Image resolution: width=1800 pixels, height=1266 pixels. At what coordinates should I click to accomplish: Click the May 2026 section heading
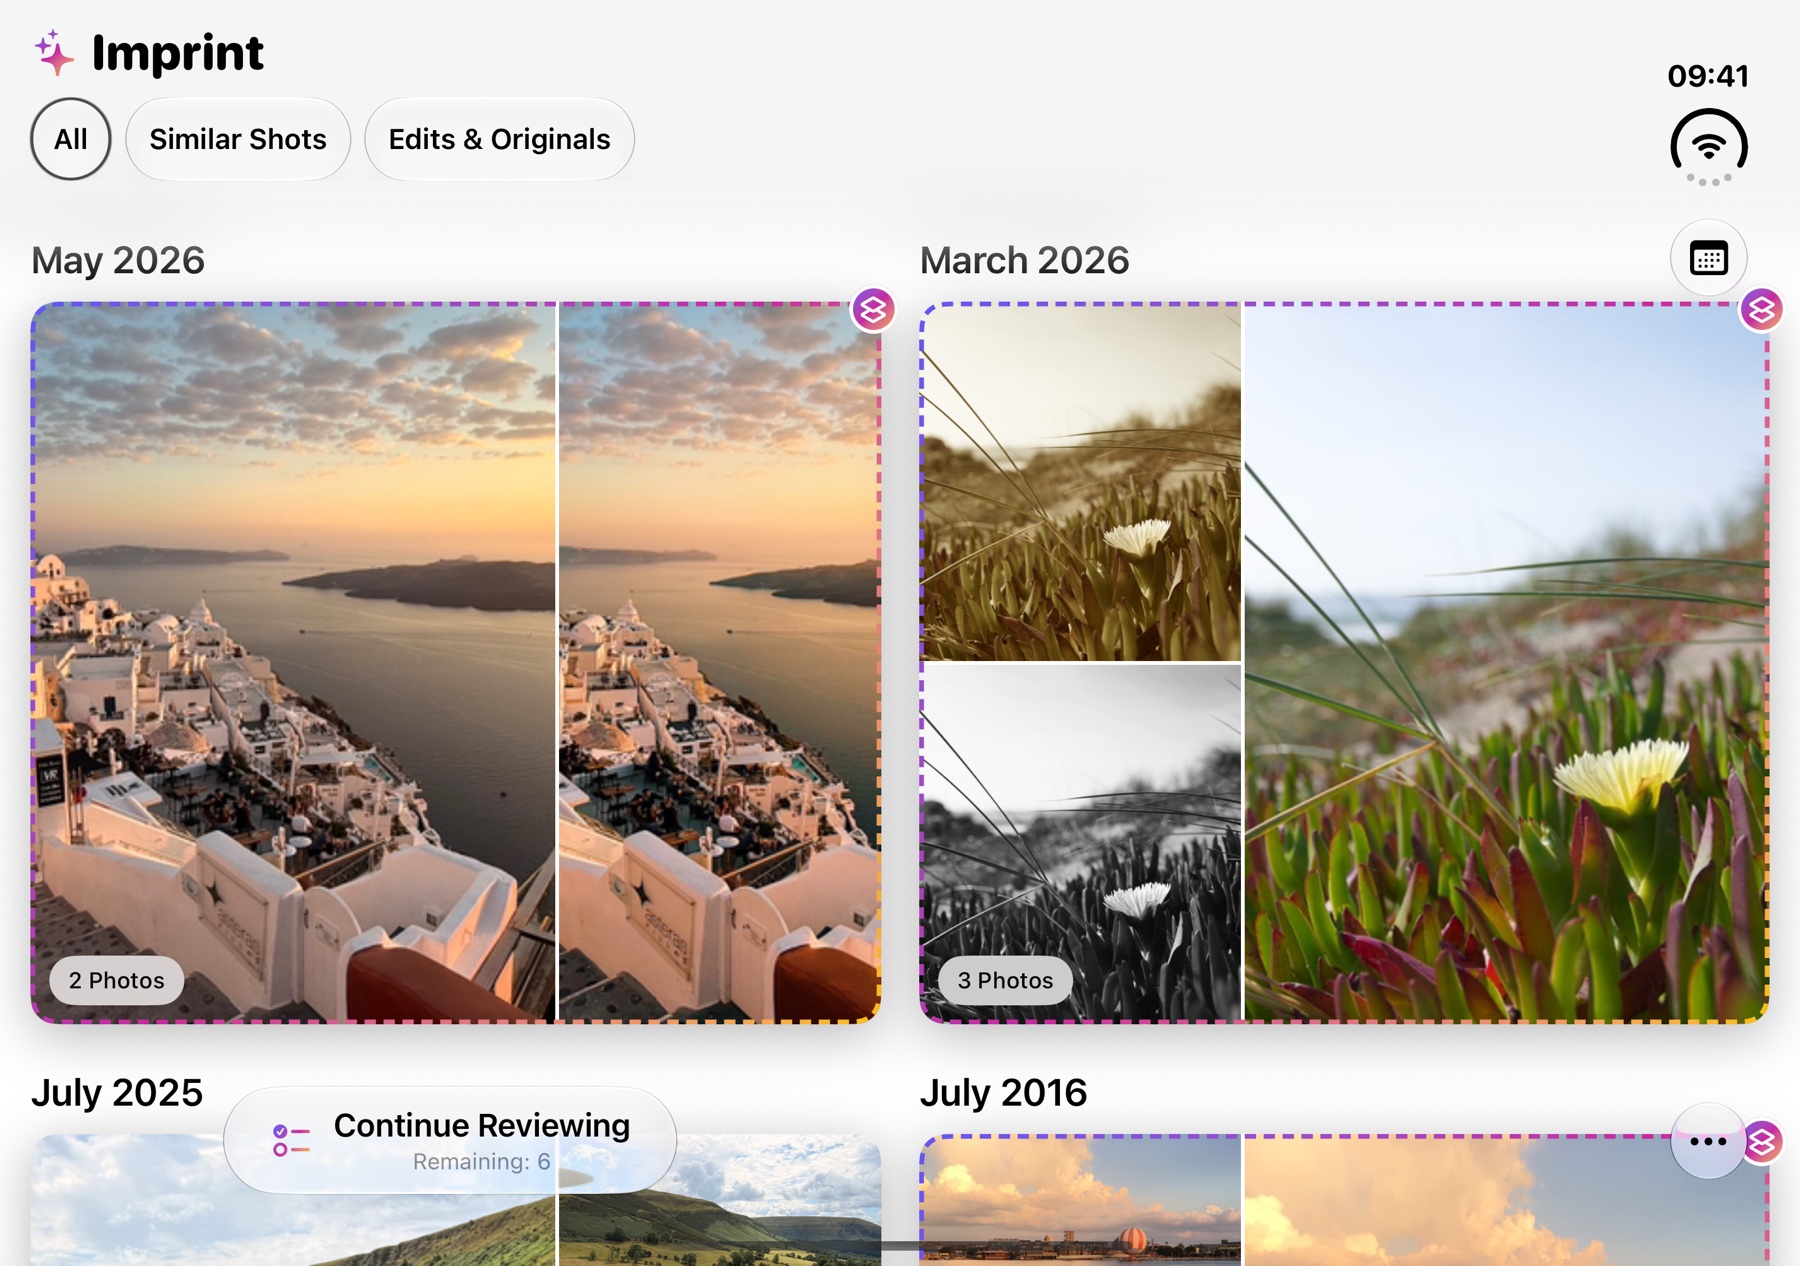pyautogui.click(x=118, y=261)
